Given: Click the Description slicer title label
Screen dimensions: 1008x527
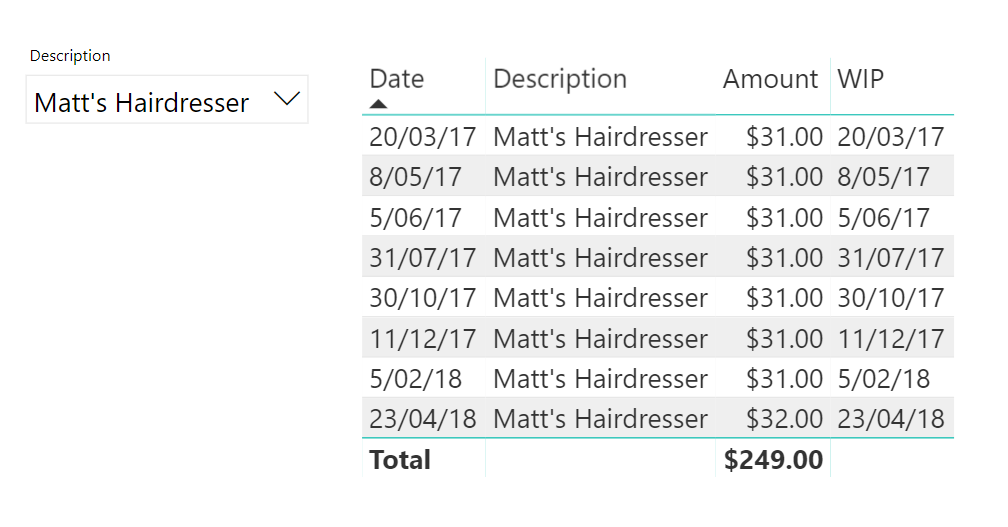Looking at the screenshot, I should pos(70,56).
